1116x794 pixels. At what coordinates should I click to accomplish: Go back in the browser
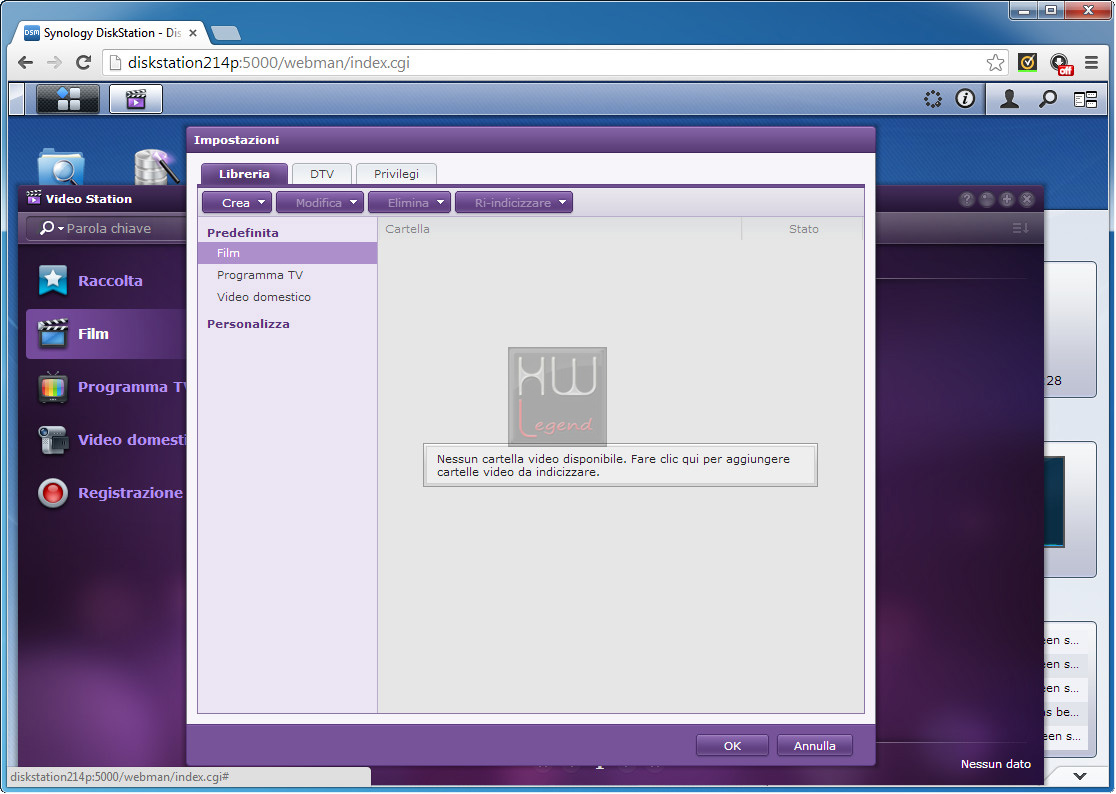pyautogui.click(x=26, y=63)
